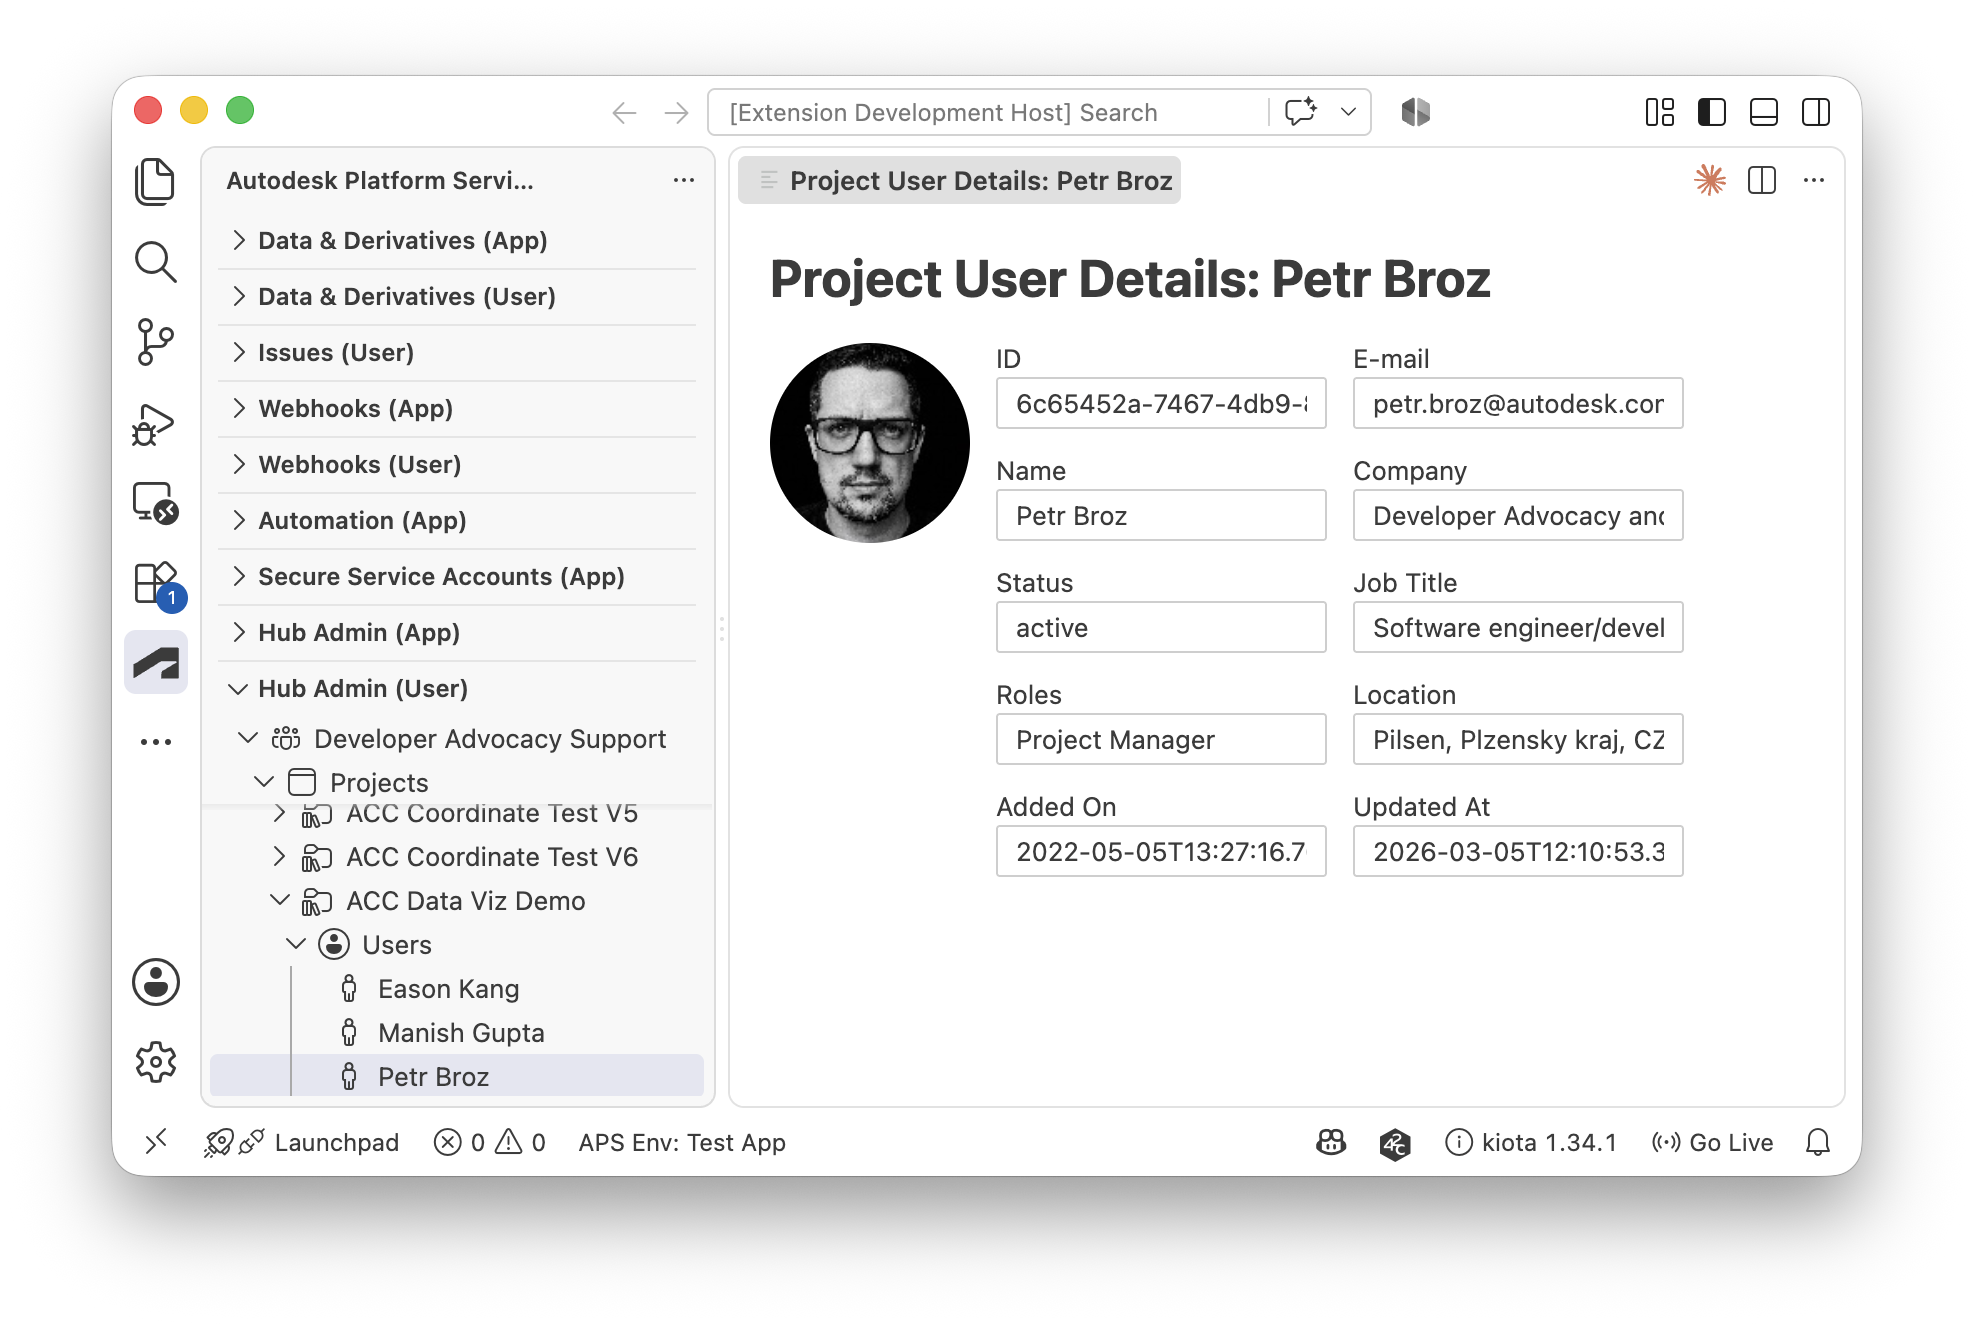Viewport: 1974px width, 1324px height.
Task: Click the Company field
Action: click(x=1518, y=515)
